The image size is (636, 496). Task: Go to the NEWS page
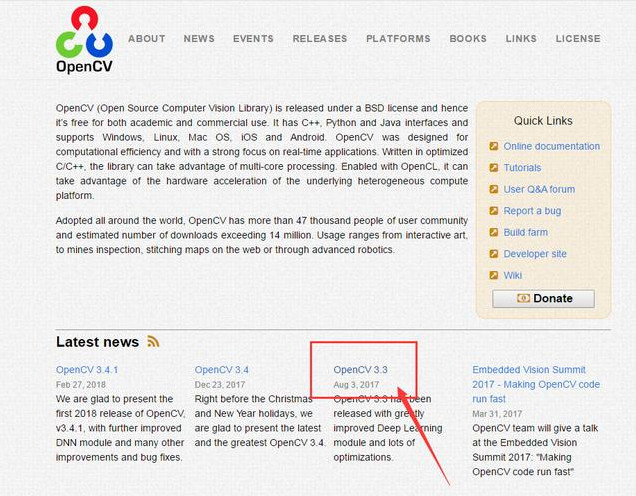click(x=199, y=39)
